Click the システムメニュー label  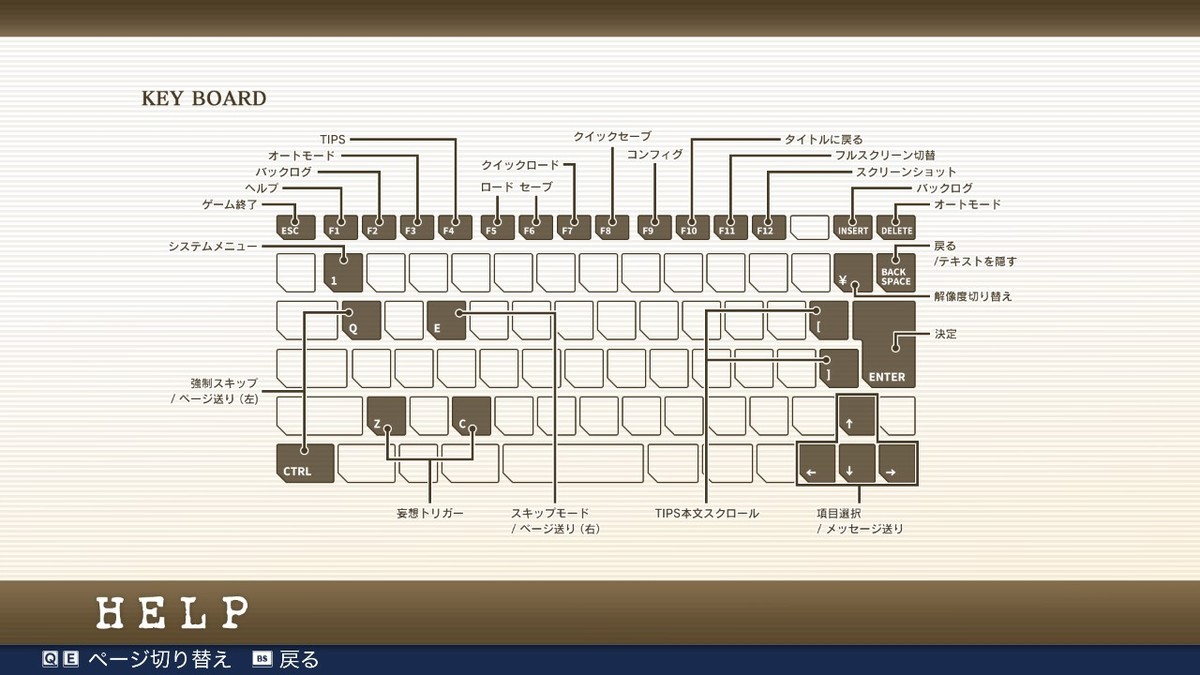tap(212, 245)
